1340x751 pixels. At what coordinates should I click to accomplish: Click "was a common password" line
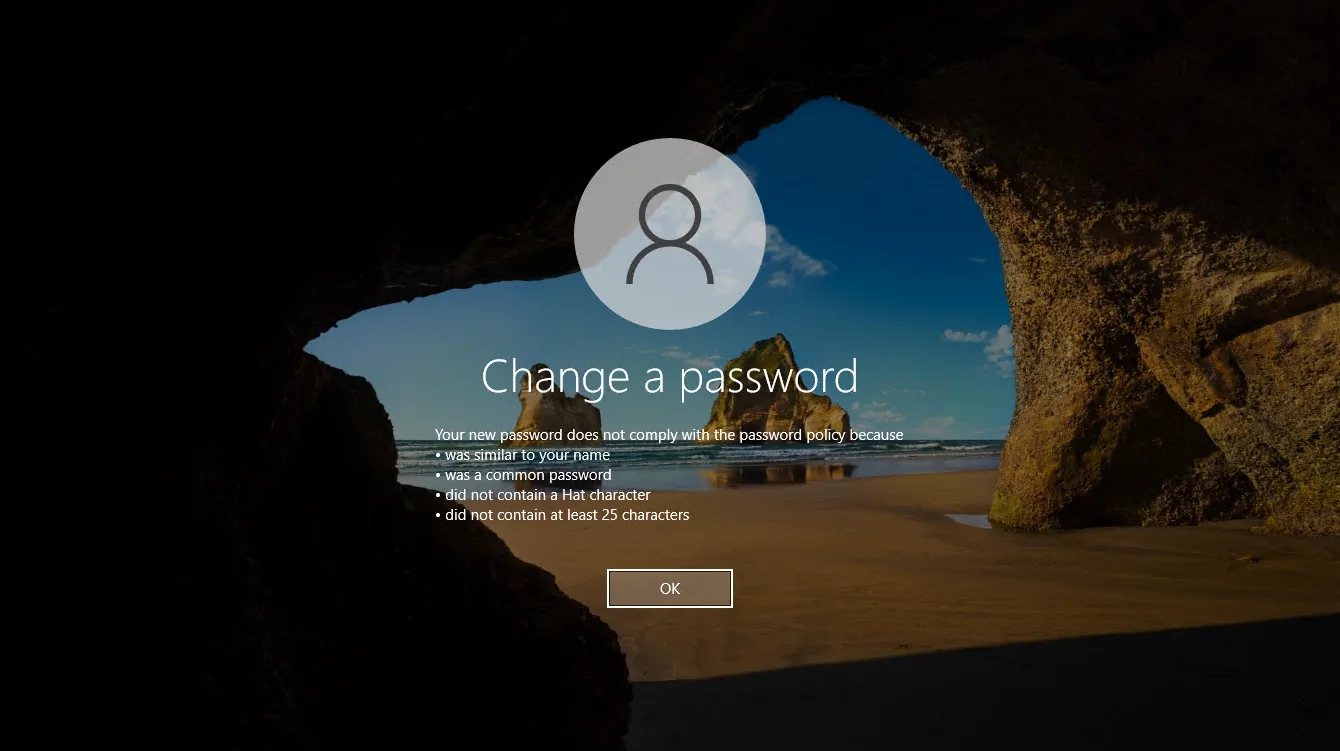[x=523, y=475]
